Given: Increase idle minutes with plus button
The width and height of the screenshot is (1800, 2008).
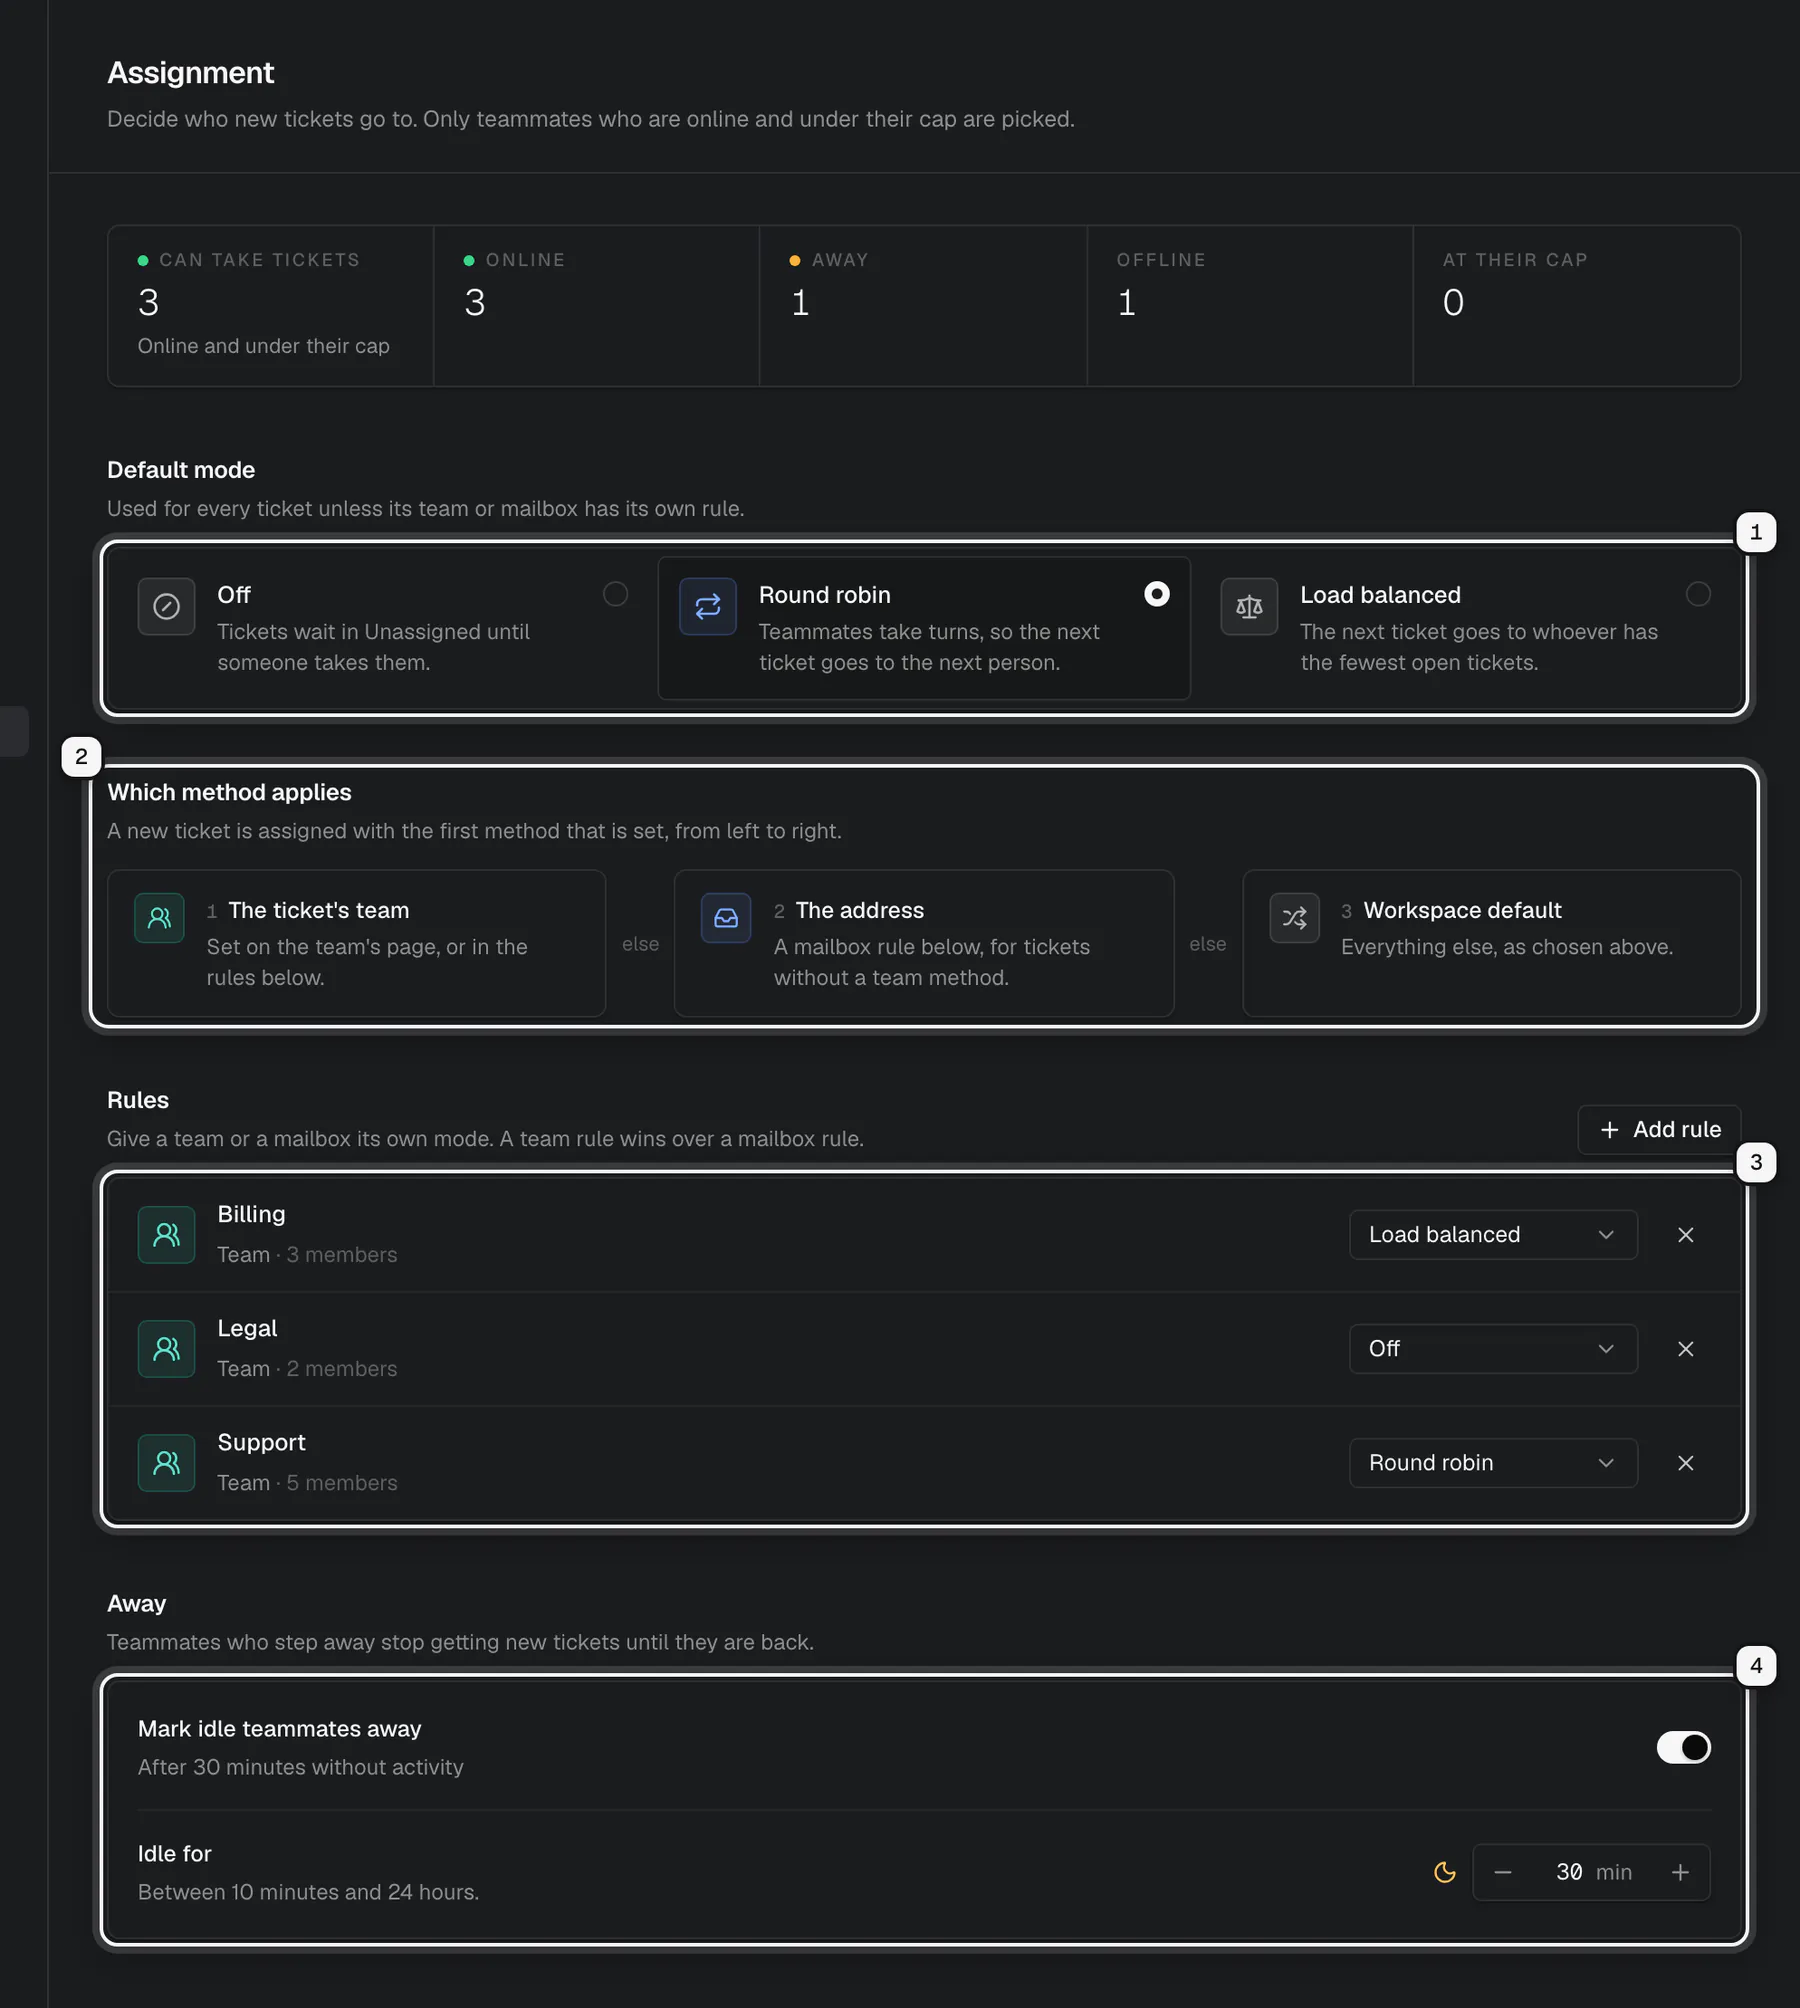Looking at the screenshot, I should pos(1680,1872).
